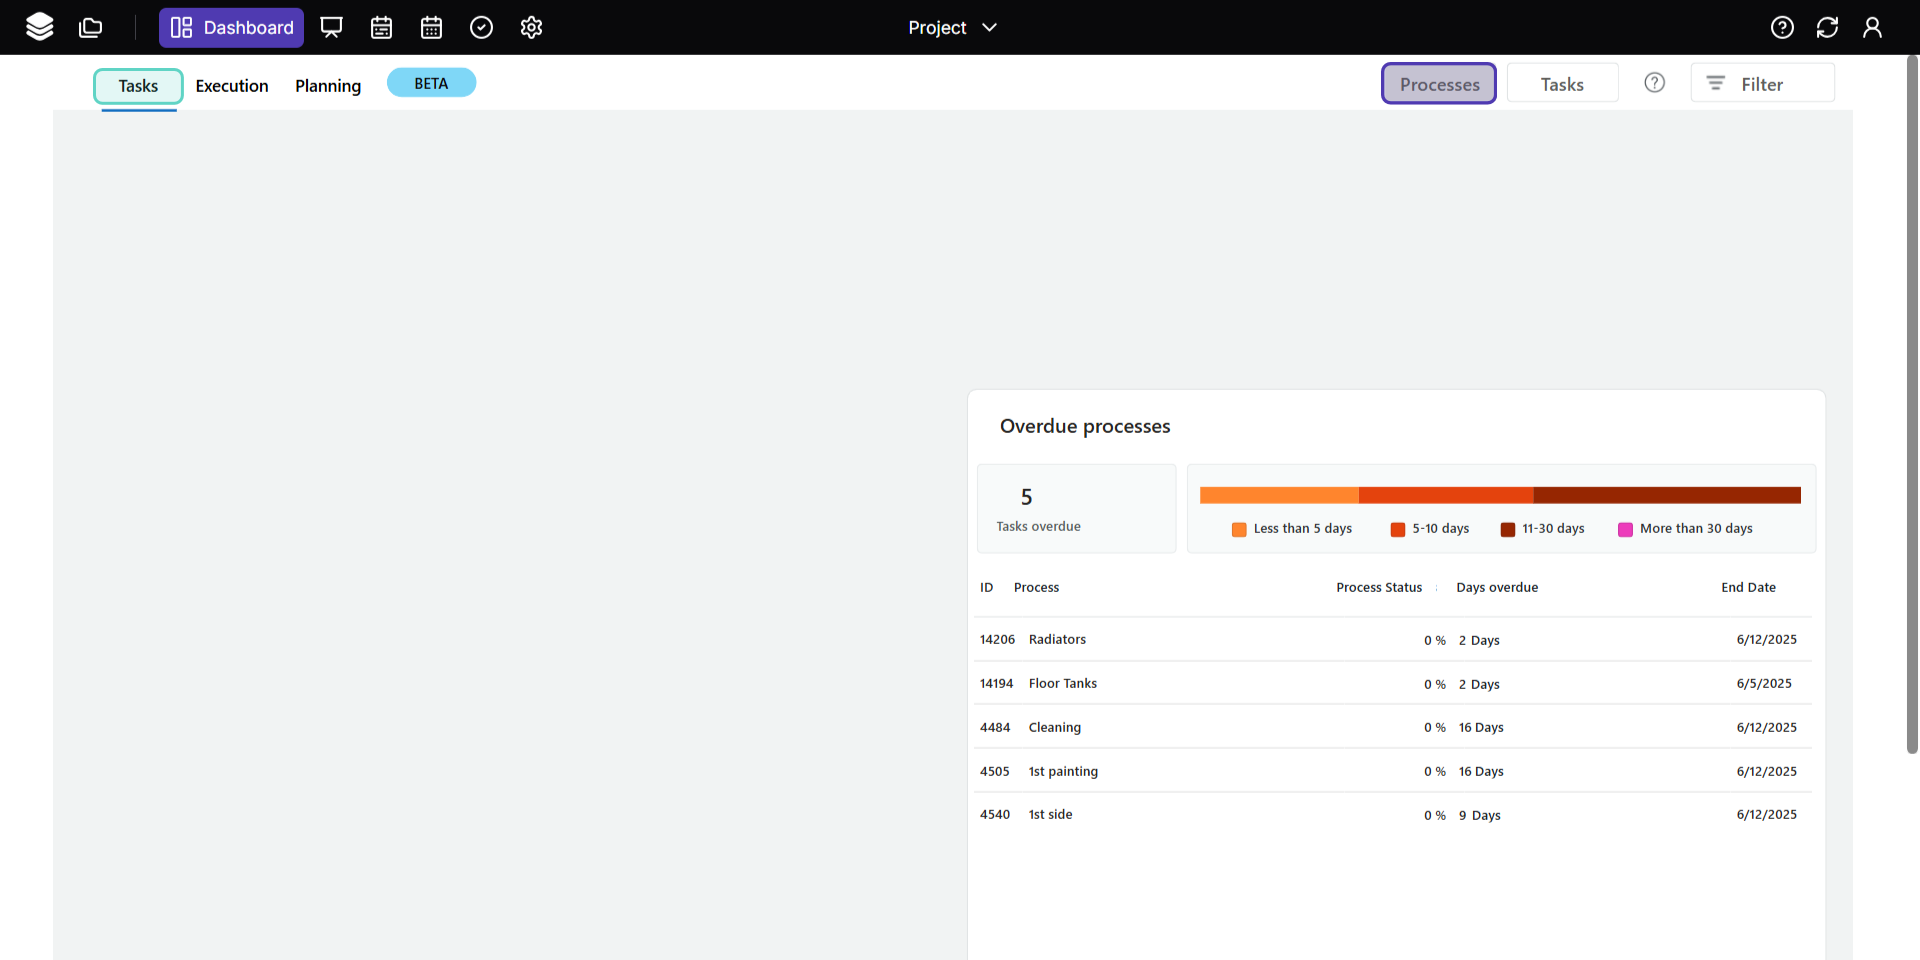The image size is (1920, 960).
Task: Open the user profile icon
Action: click(1872, 27)
